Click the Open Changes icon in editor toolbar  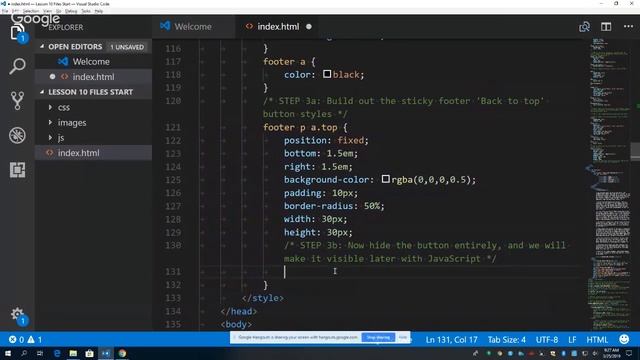coord(584,27)
